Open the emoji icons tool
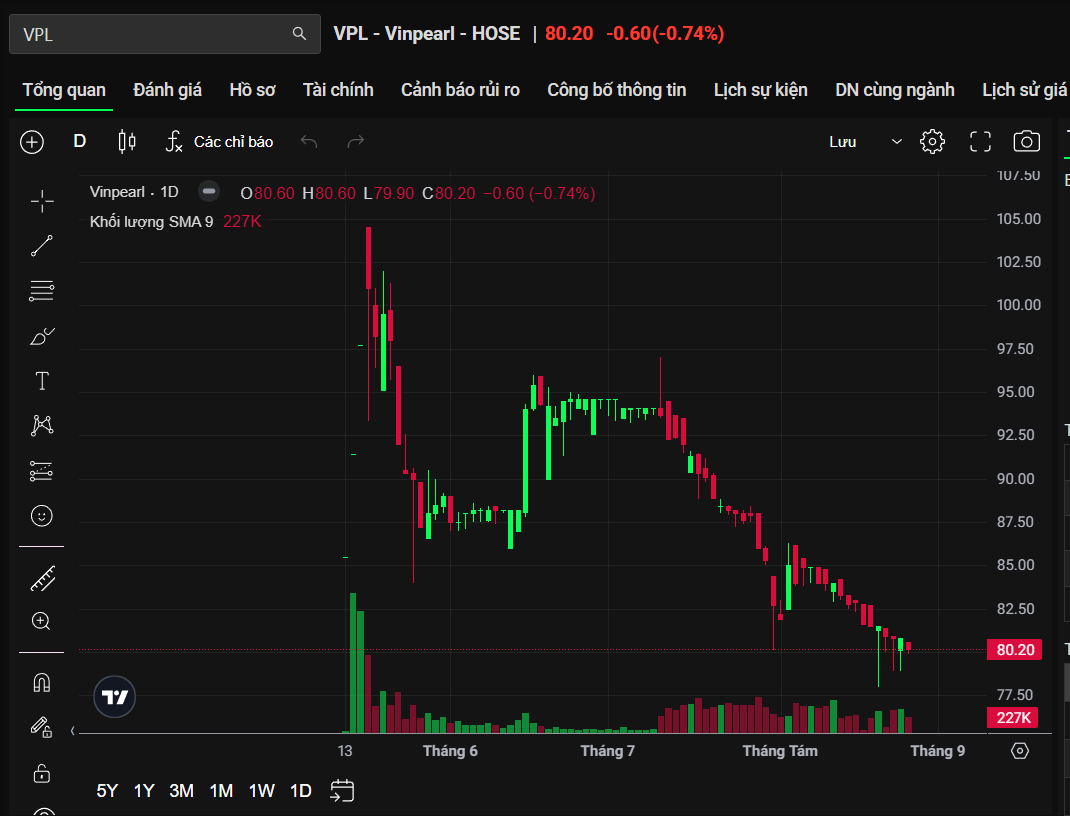This screenshot has width=1070, height=816. [42, 516]
